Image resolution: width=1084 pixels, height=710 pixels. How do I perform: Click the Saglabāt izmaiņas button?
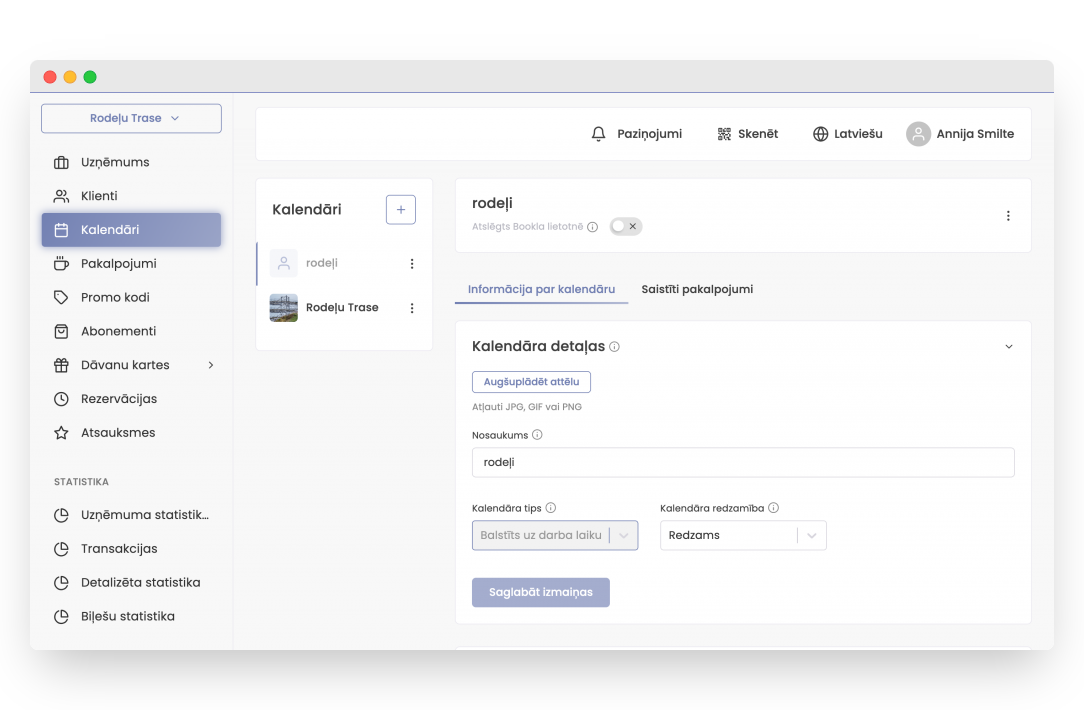tap(540, 592)
